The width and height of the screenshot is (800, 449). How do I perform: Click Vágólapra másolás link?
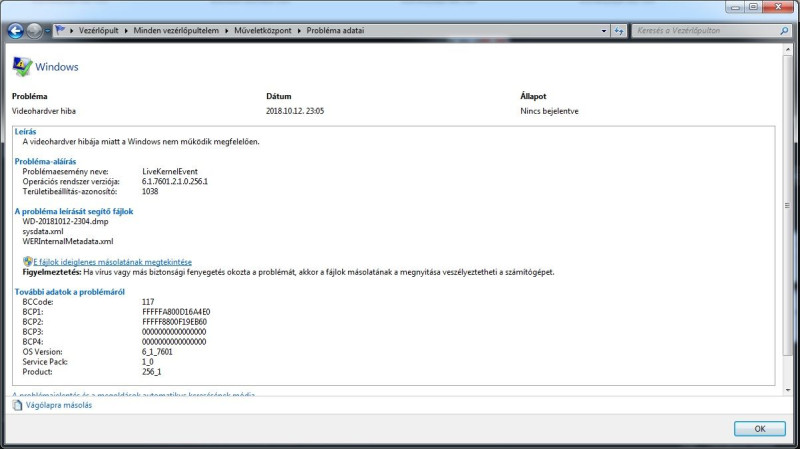(59, 405)
